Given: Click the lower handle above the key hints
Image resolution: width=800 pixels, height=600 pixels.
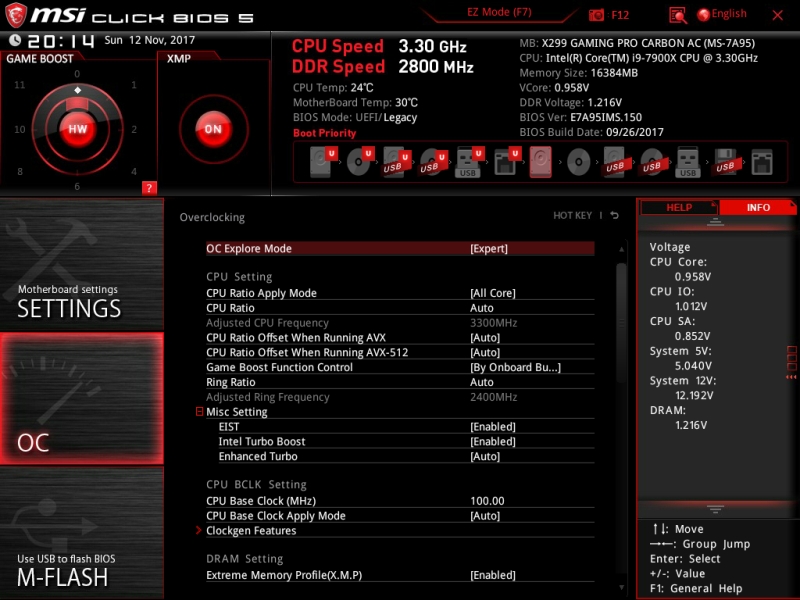Looking at the screenshot, I should pos(715,509).
